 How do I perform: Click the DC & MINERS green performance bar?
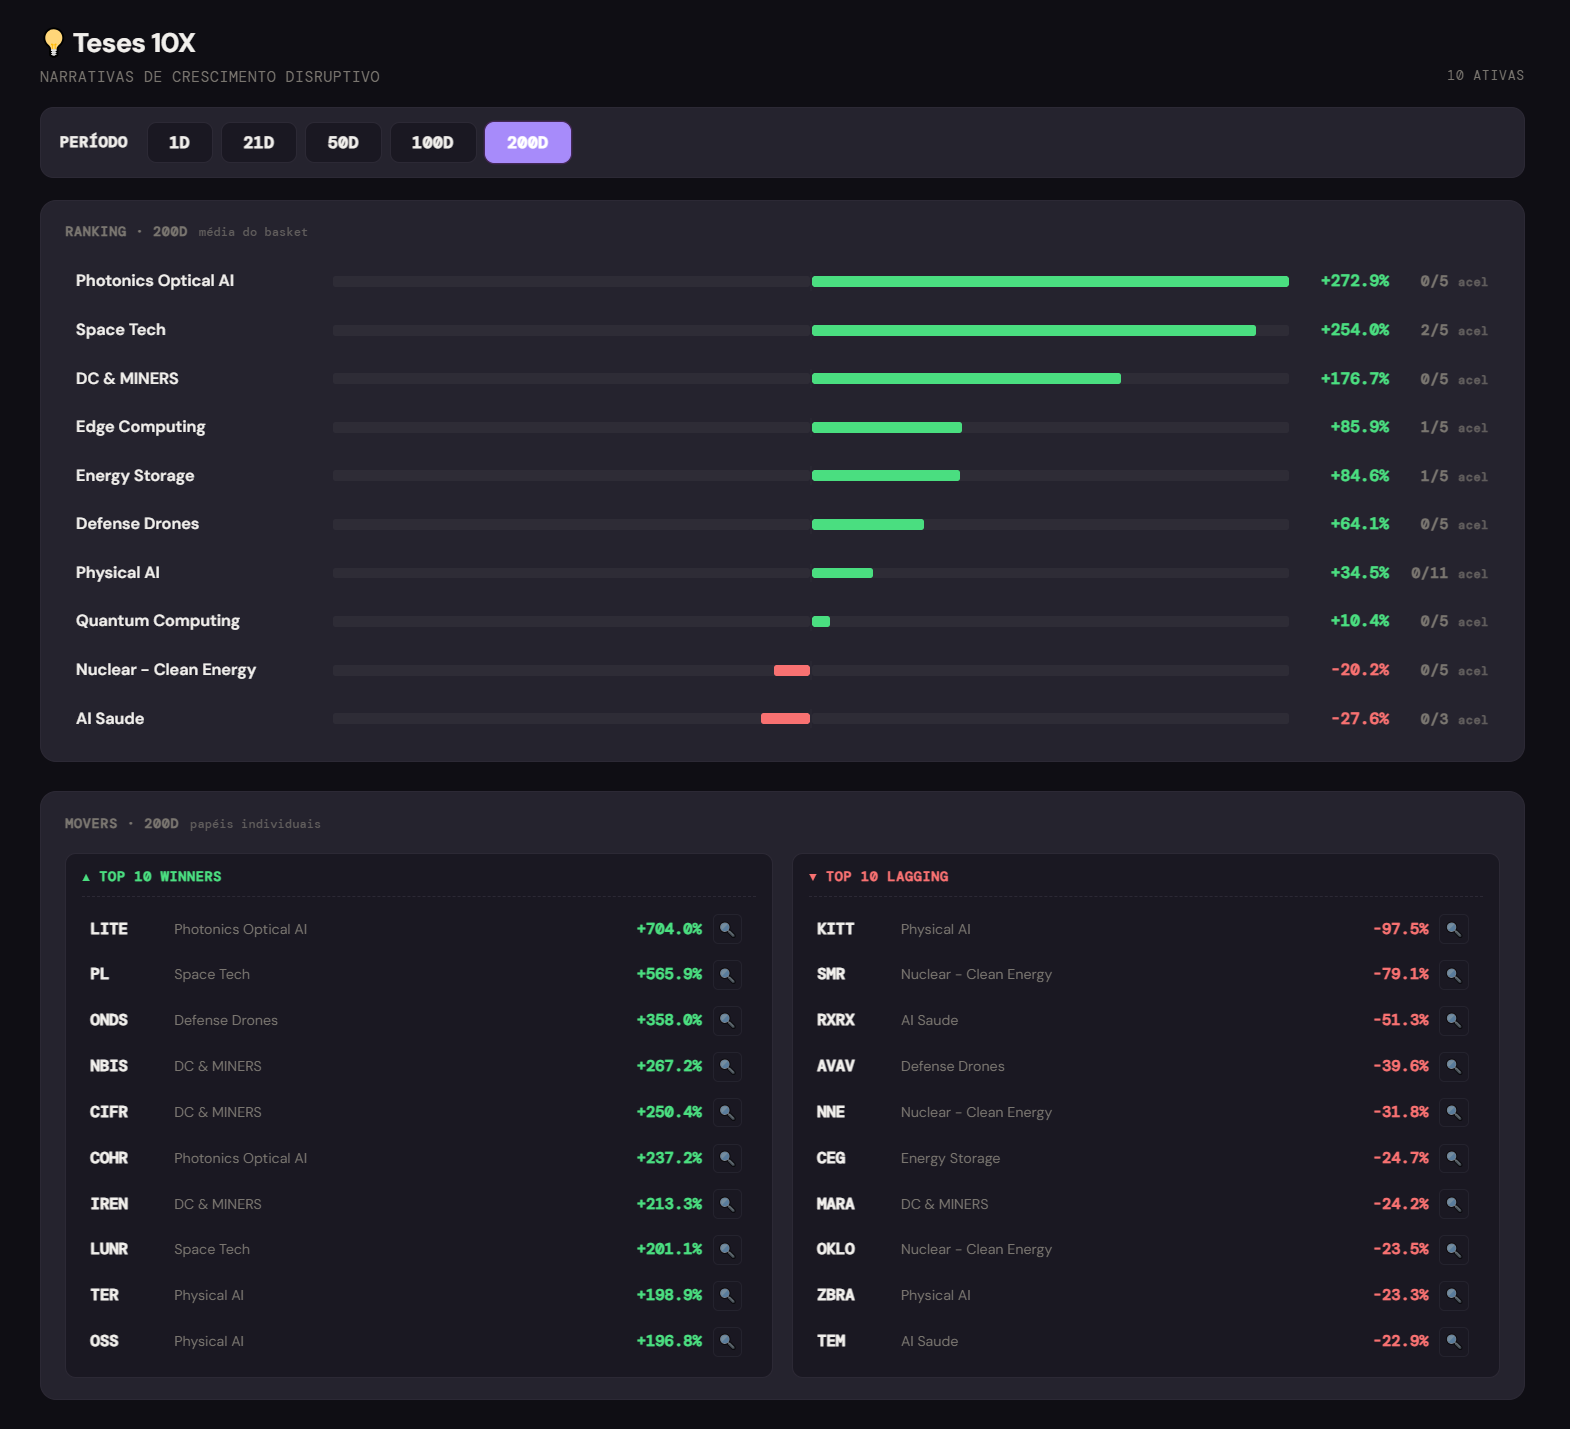966,379
